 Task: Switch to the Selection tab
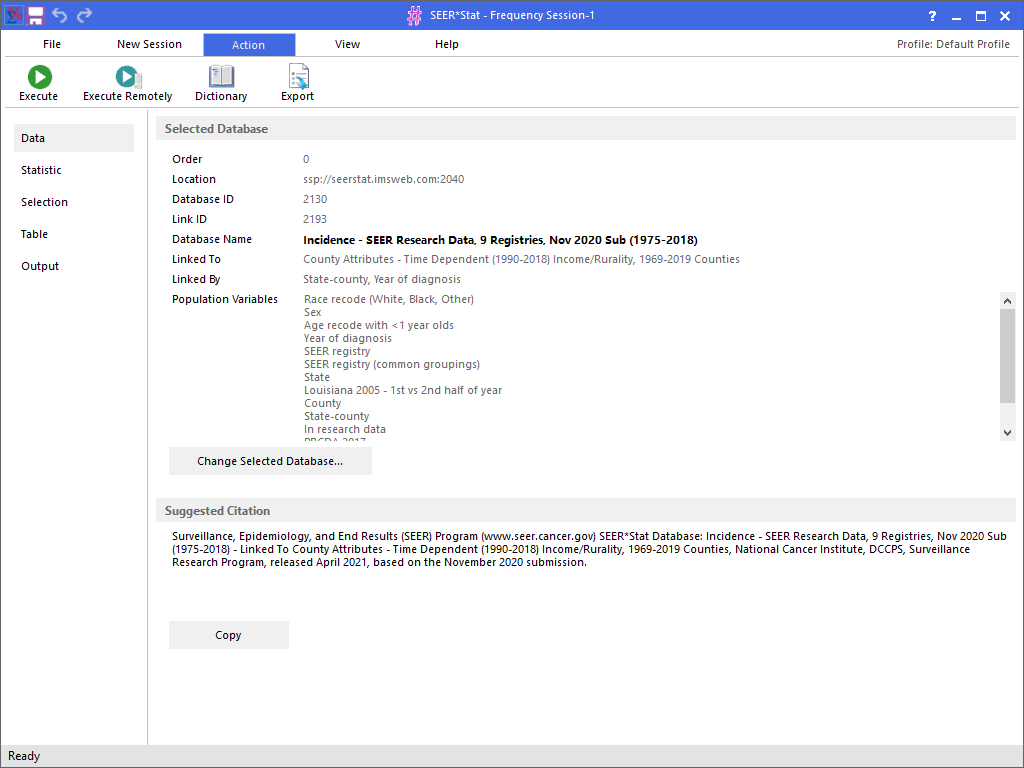45,202
